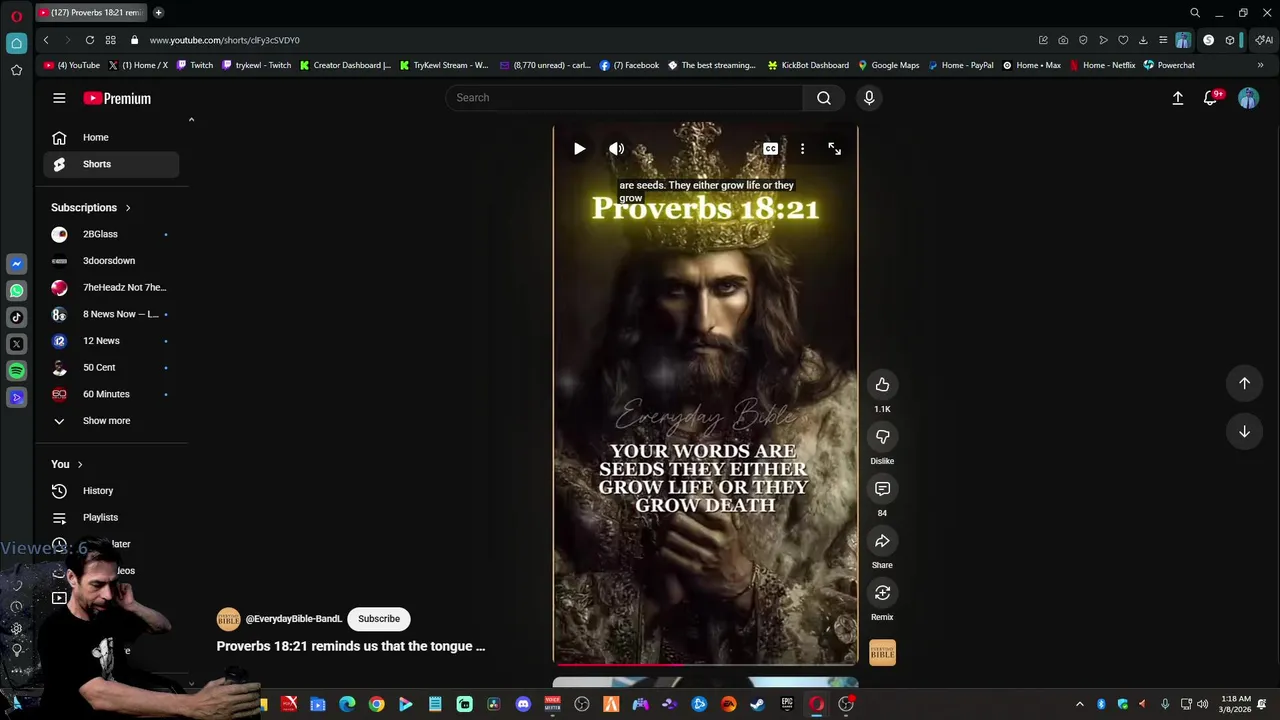Search with your voice microphone

pyautogui.click(x=869, y=98)
